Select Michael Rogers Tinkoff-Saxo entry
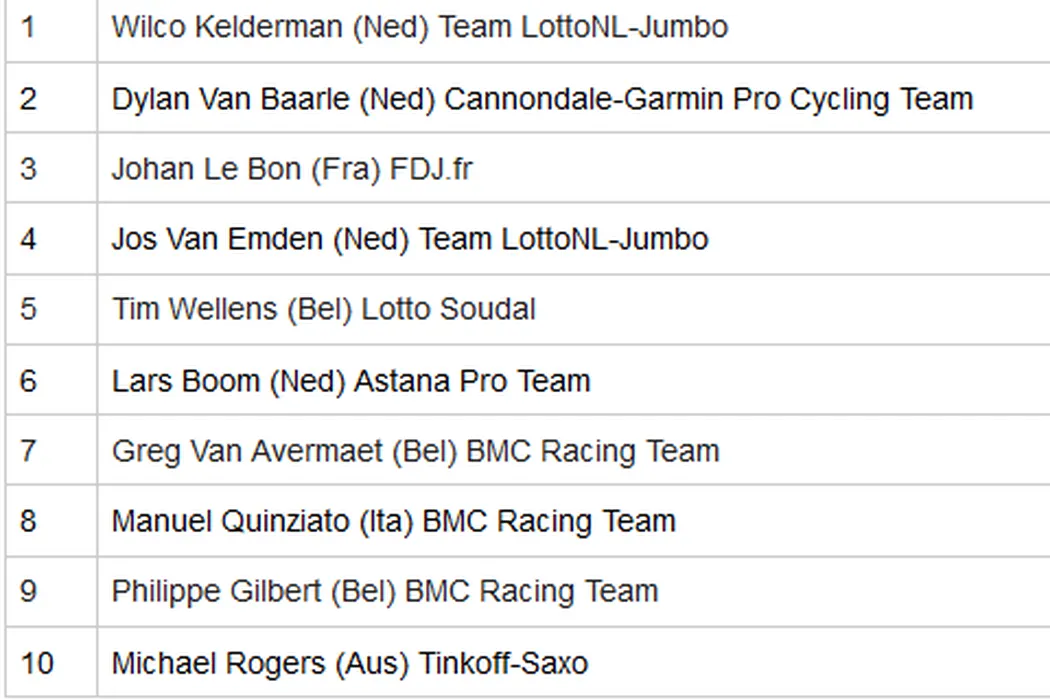Screen dimensions: 1050x700 pos(349,662)
